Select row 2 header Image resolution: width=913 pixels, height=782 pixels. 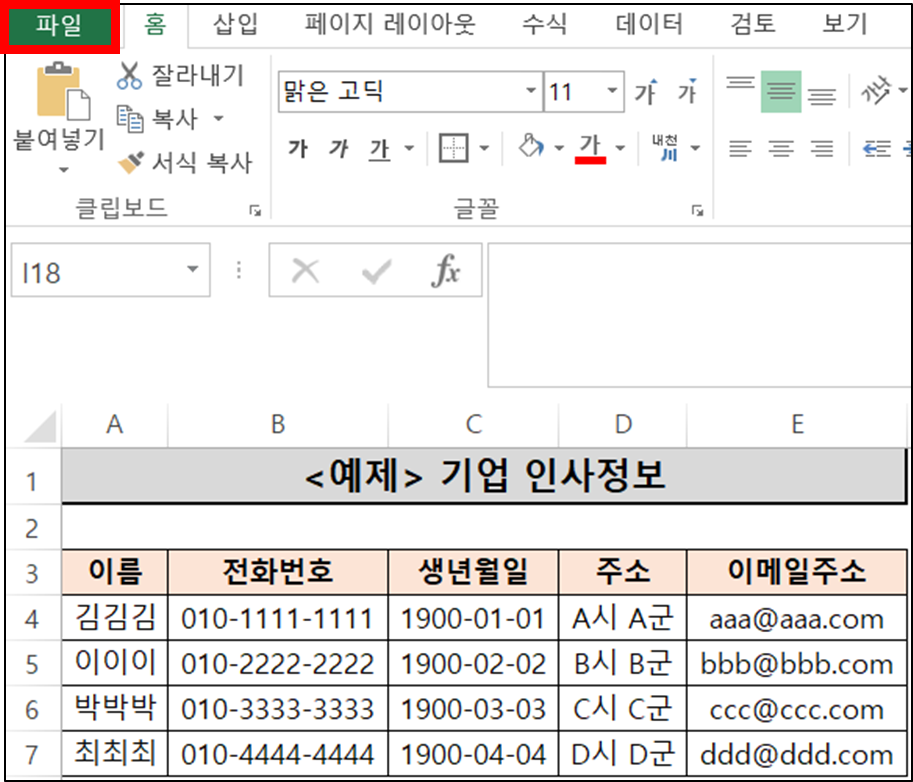coord(33,528)
